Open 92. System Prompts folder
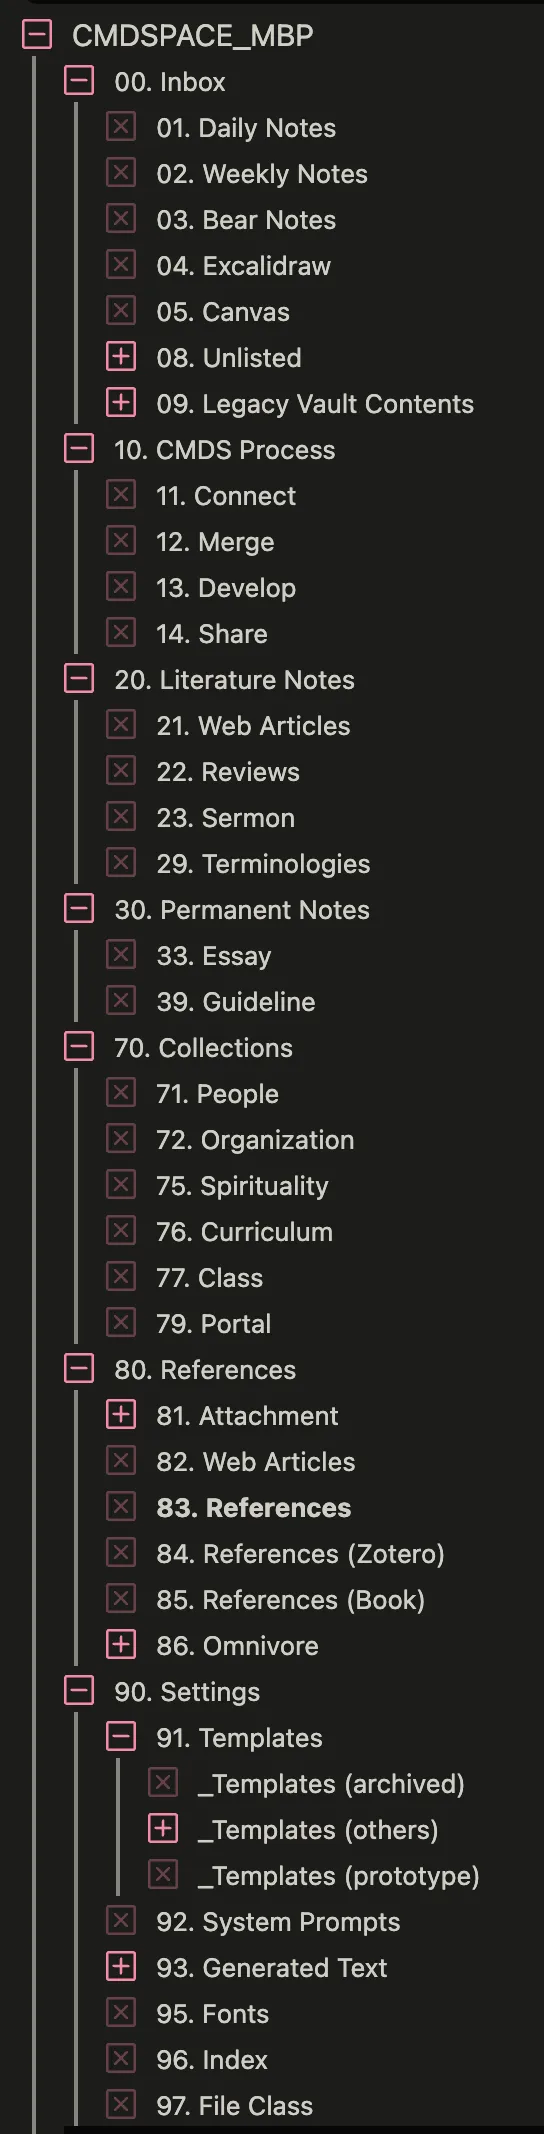The width and height of the screenshot is (544, 2134). point(278,1922)
